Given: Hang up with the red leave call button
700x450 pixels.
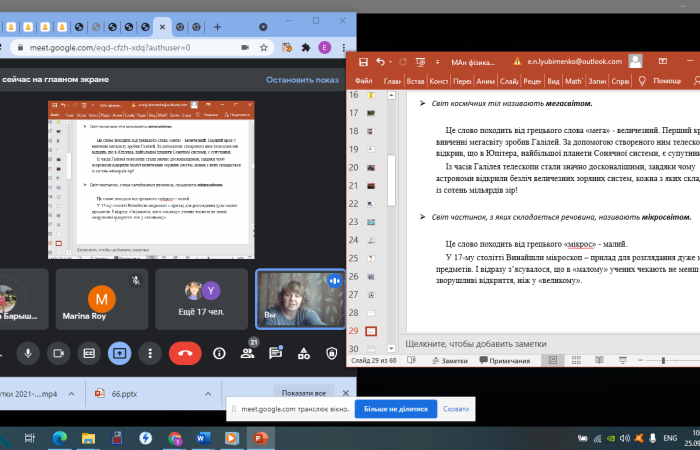Looking at the screenshot, I should pos(184,352).
